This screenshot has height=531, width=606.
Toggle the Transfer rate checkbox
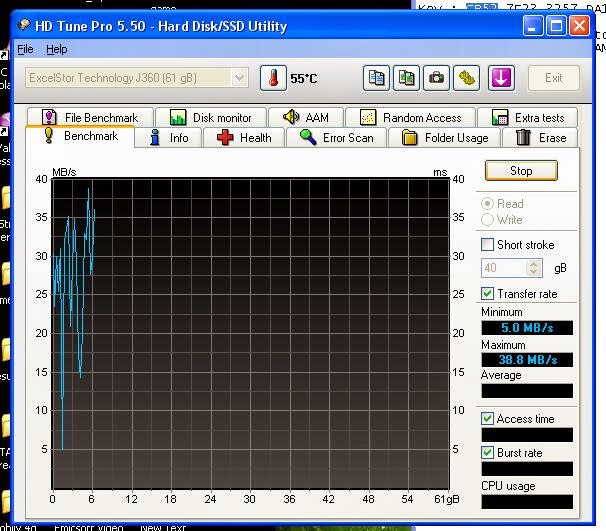click(x=487, y=294)
